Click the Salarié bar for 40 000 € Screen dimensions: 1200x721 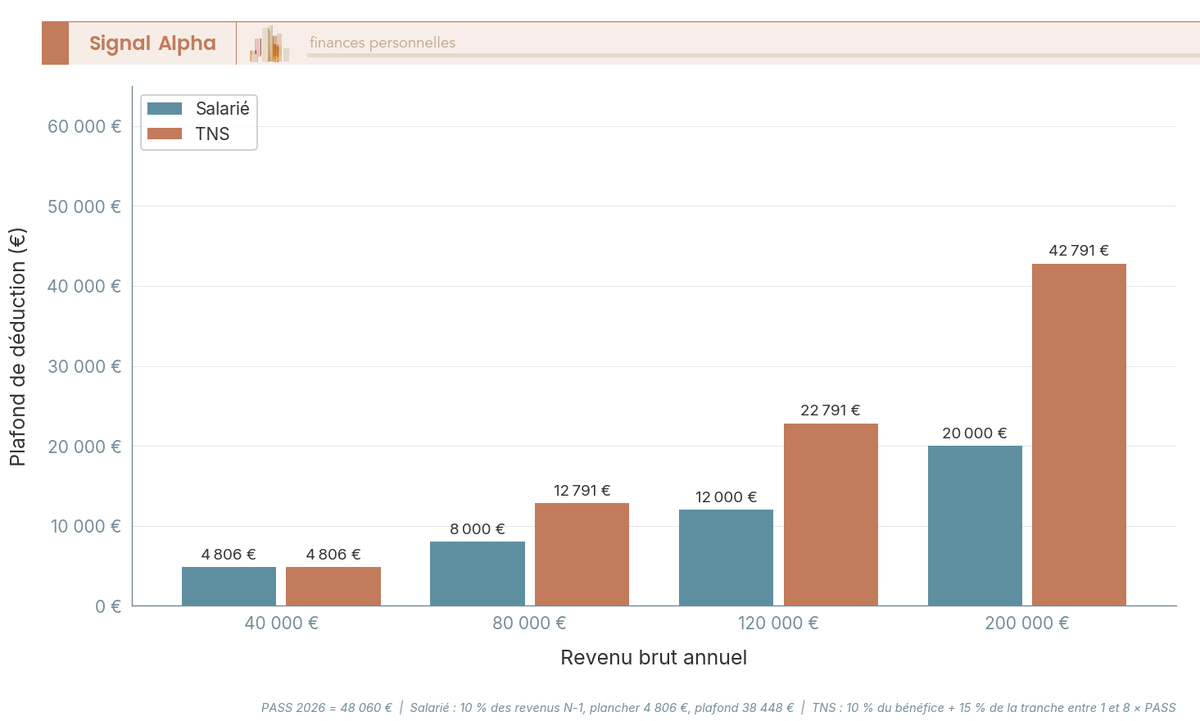click(228, 585)
